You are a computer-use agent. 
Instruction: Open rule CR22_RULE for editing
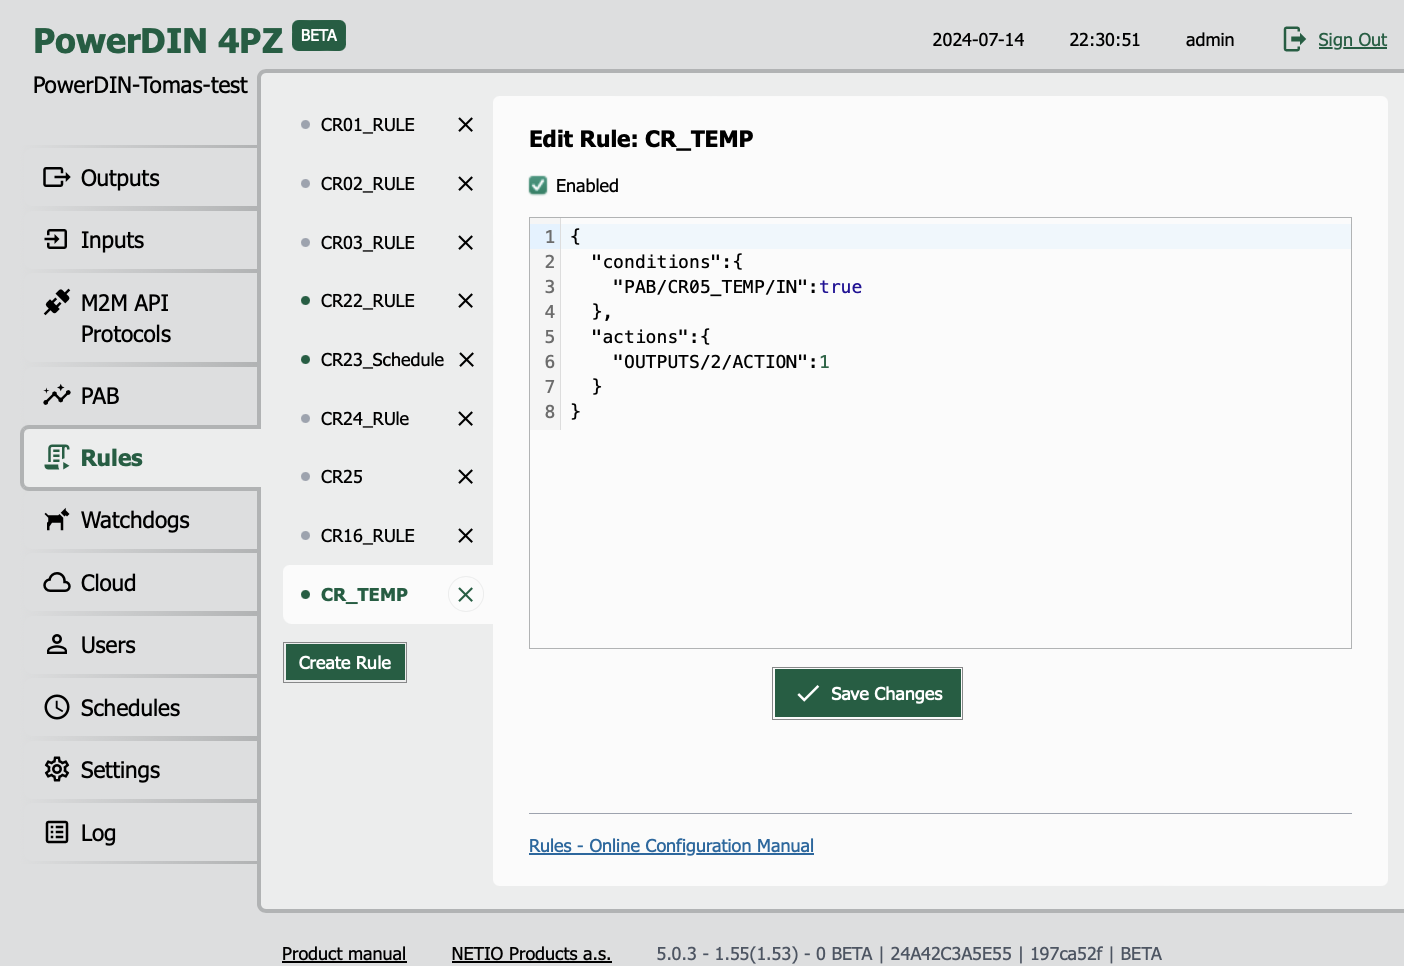(x=367, y=301)
